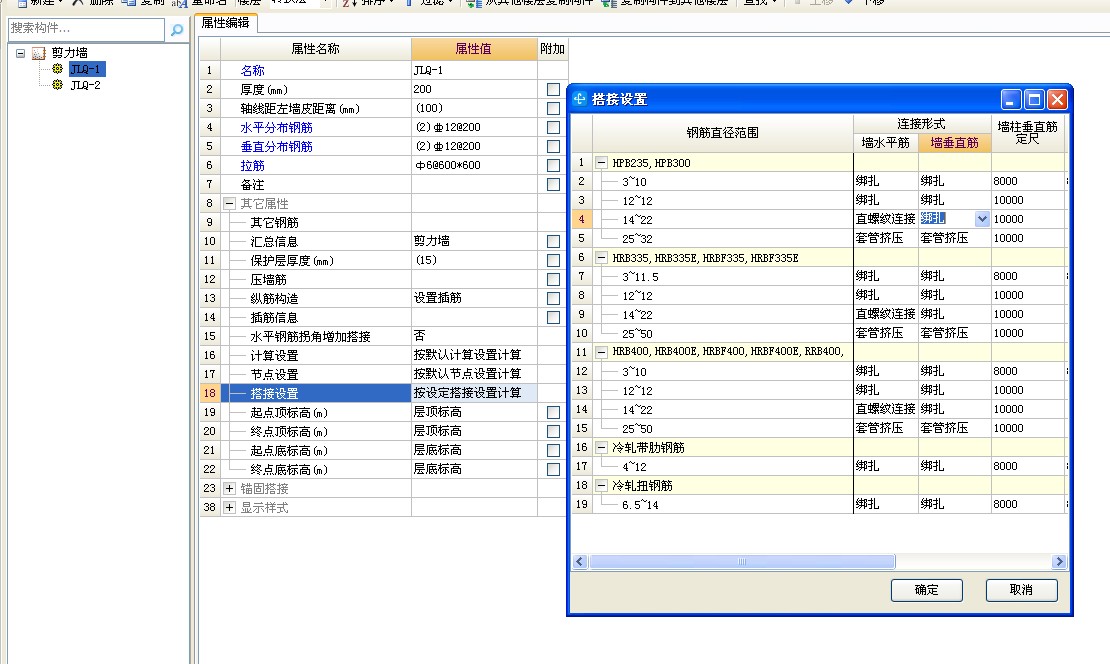Click the 墙垂直筋 column header
The height and width of the screenshot is (664, 1110).
(x=954, y=143)
